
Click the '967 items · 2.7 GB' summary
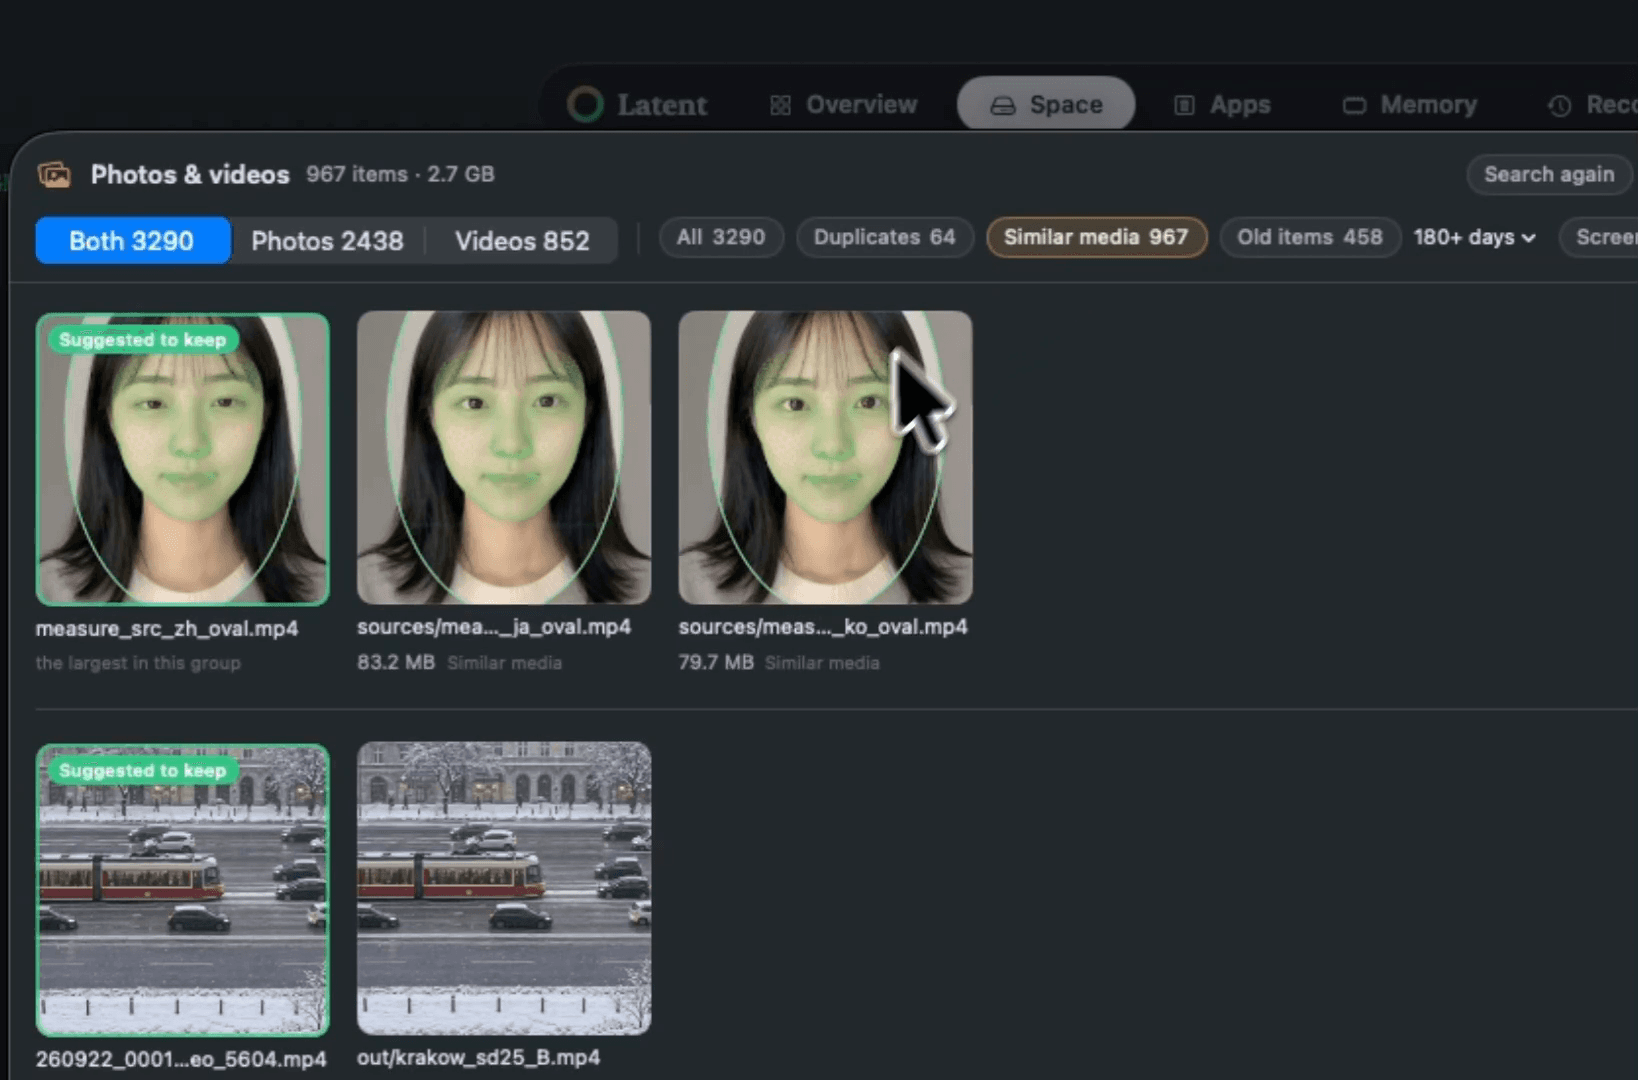400,174
